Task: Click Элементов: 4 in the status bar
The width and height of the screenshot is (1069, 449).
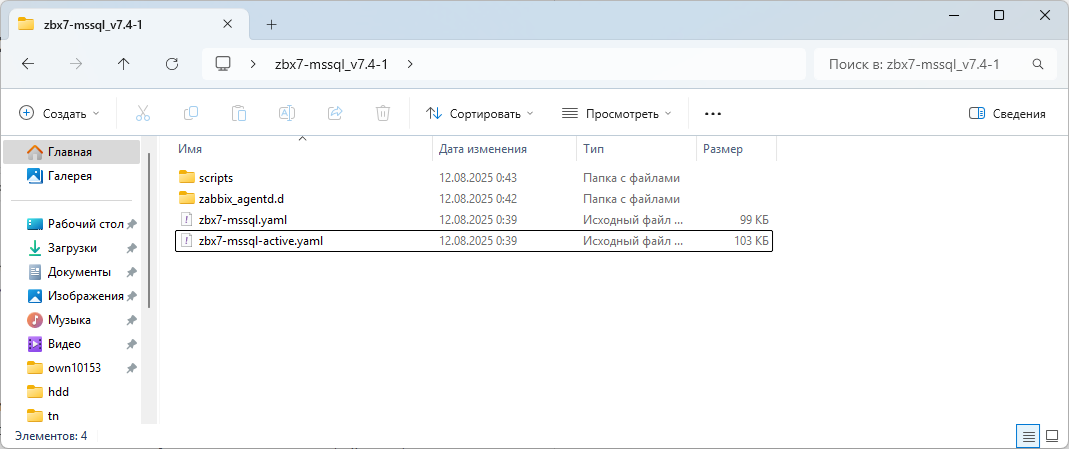Action: tap(51, 435)
